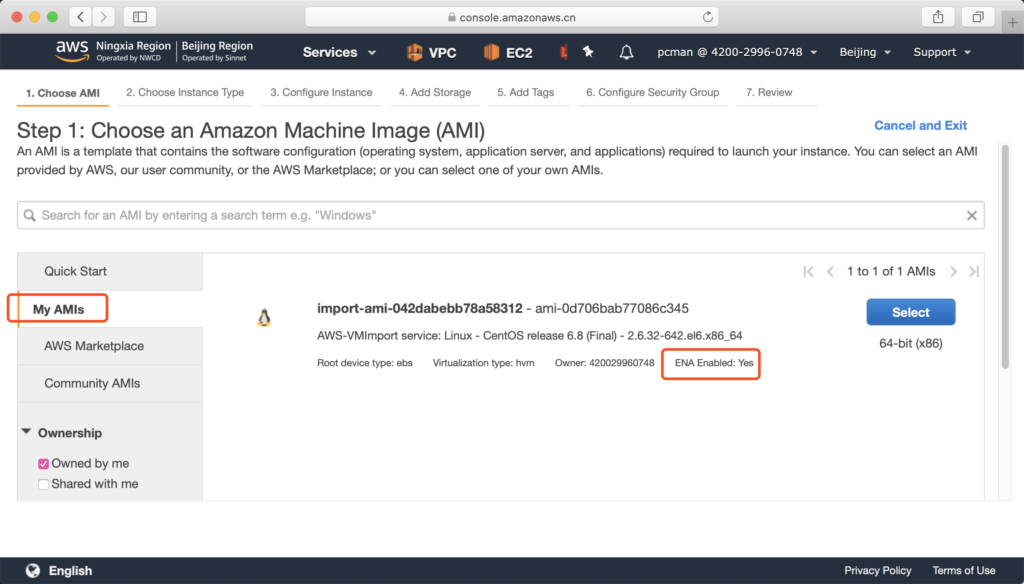Screen dimensions: 1024x584
Task: Reload the page in address bar
Action: tap(708, 17)
